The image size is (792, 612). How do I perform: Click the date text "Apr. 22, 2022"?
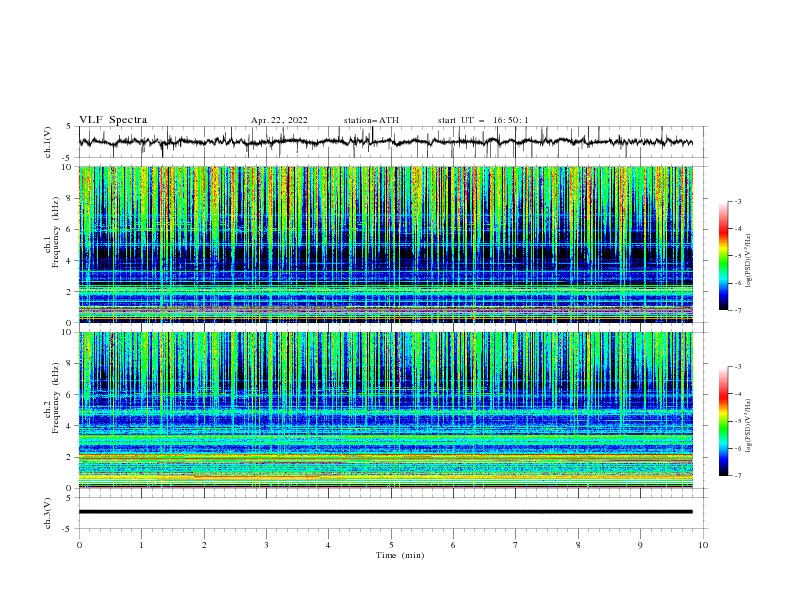pos(279,120)
